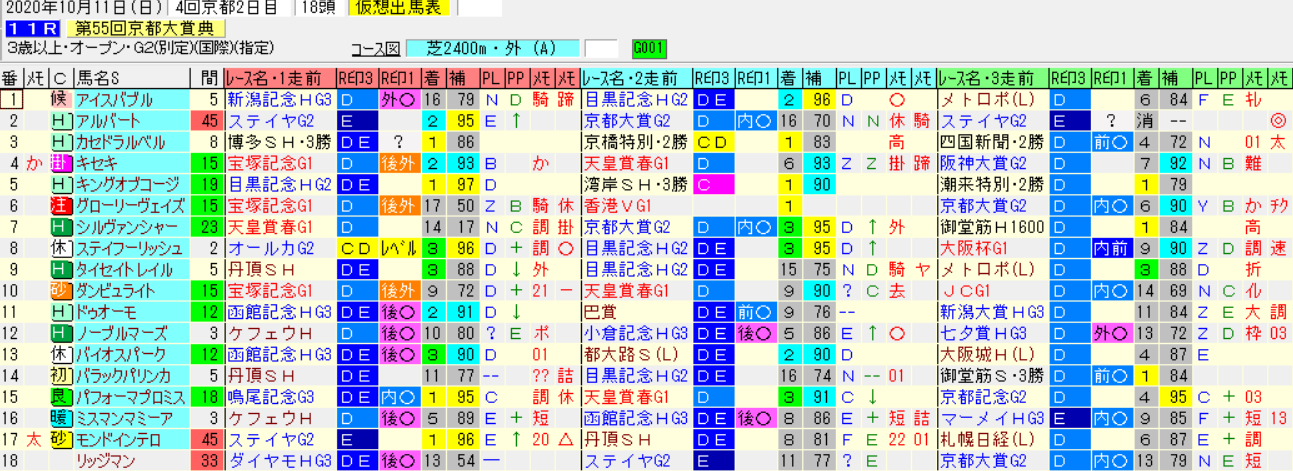Click the 掛 badge beside キセキ

pyautogui.click(x=62, y=163)
